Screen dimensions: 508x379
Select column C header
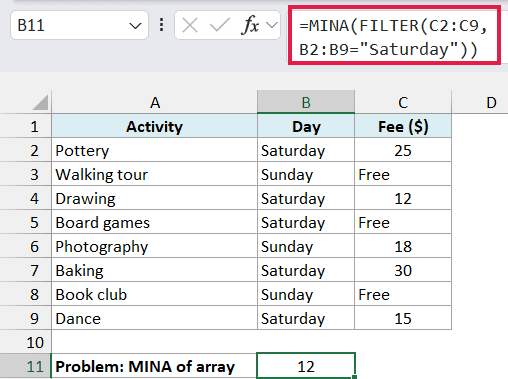tap(403, 102)
